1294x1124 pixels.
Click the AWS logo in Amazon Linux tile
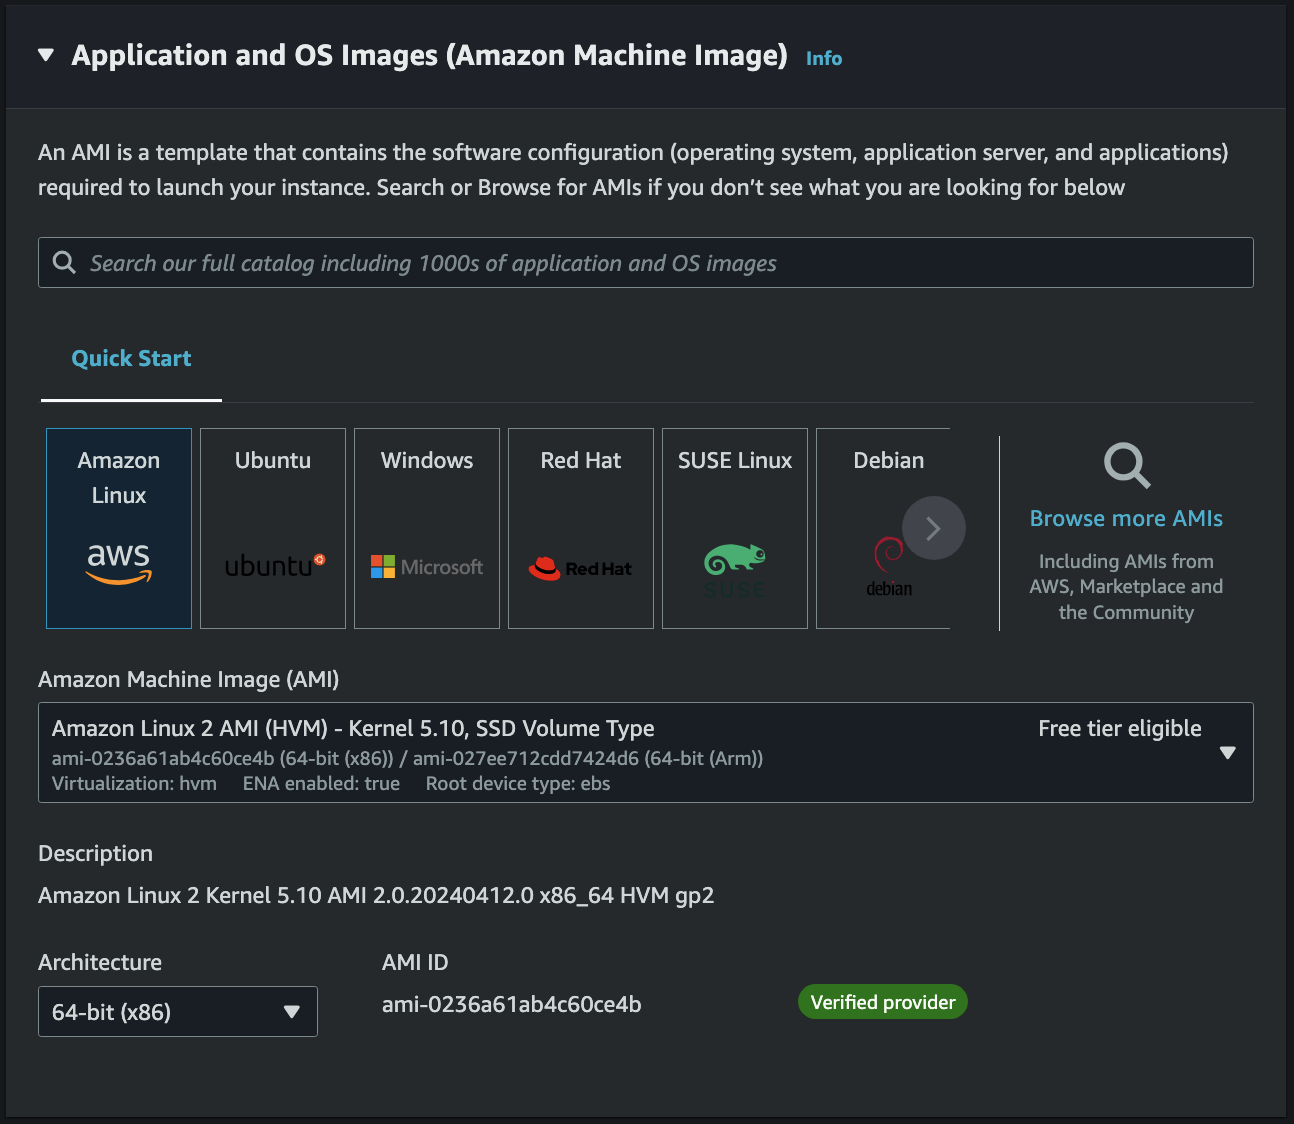click(x=119, y=562)
